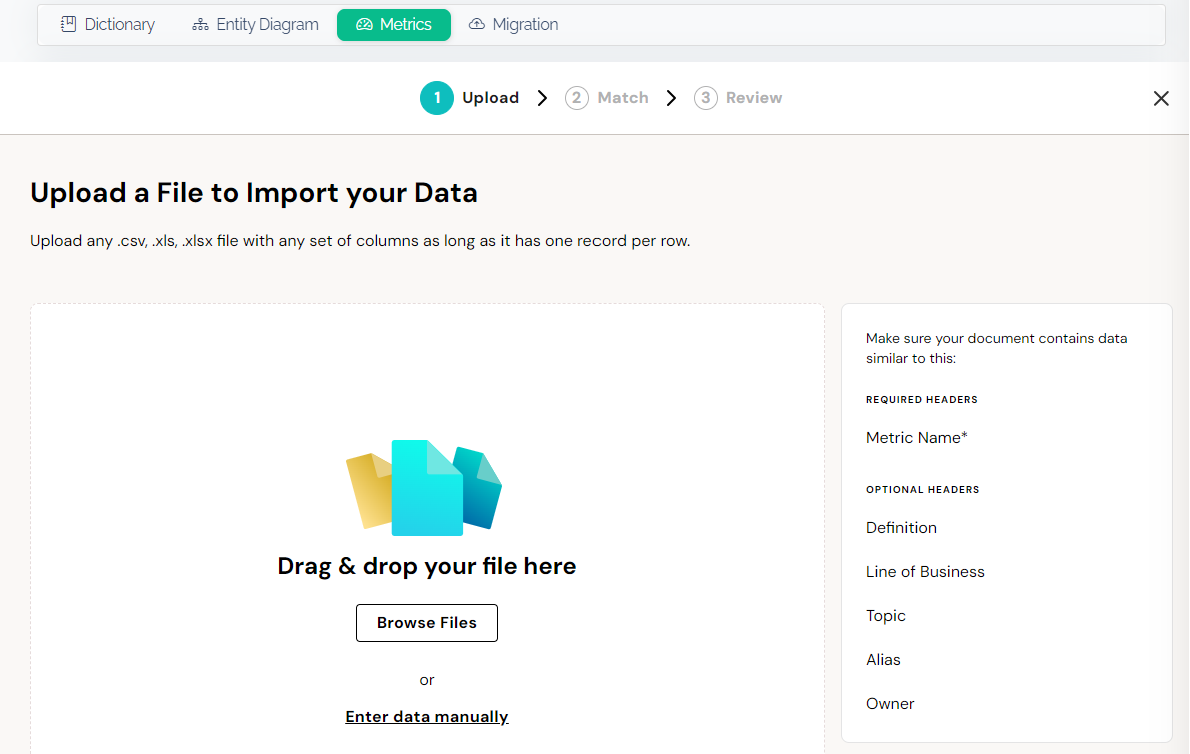This screenshot has width=1190, height=754.
Task: Click the Dictionary book icon
Action: click(x=68, y=23)
